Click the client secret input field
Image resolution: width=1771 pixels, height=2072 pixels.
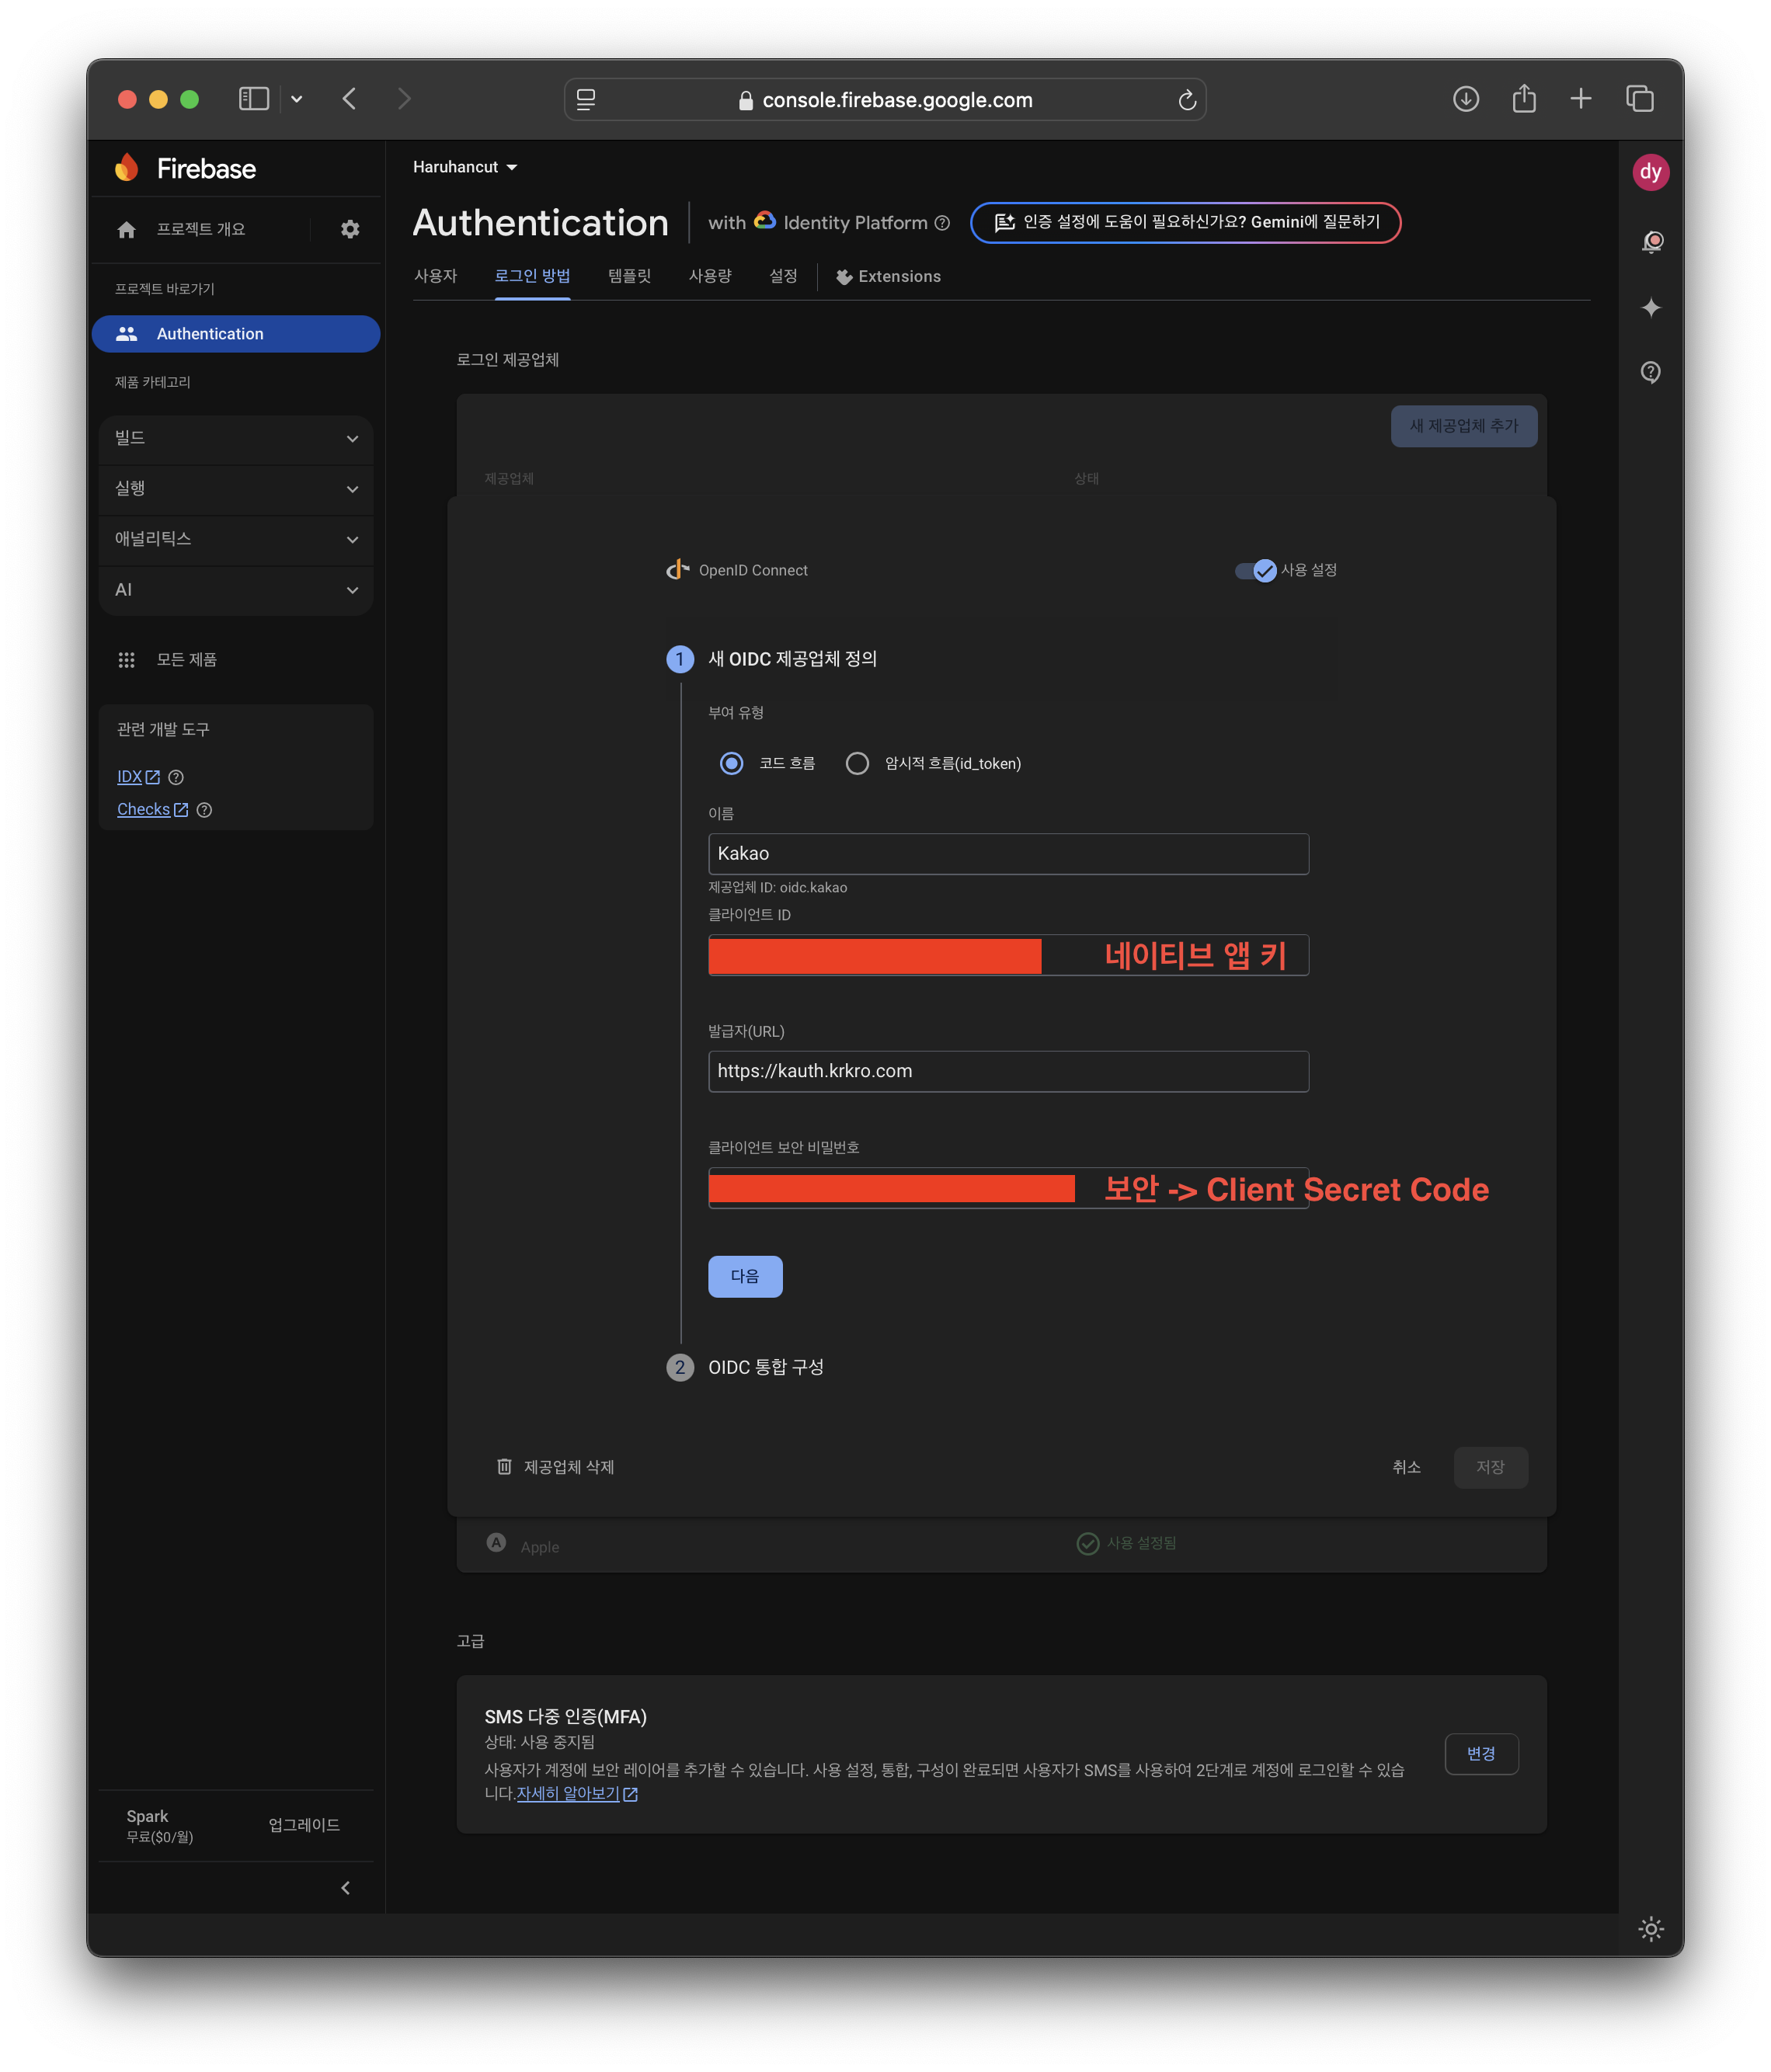coord(1008,1188)
